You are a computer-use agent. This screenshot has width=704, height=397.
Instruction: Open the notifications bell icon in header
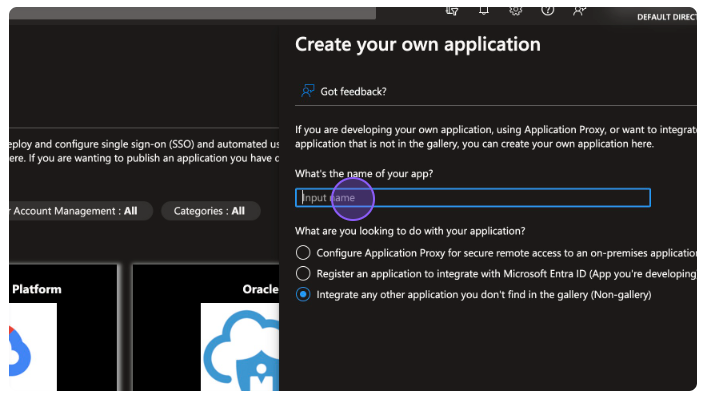(484, 11)
